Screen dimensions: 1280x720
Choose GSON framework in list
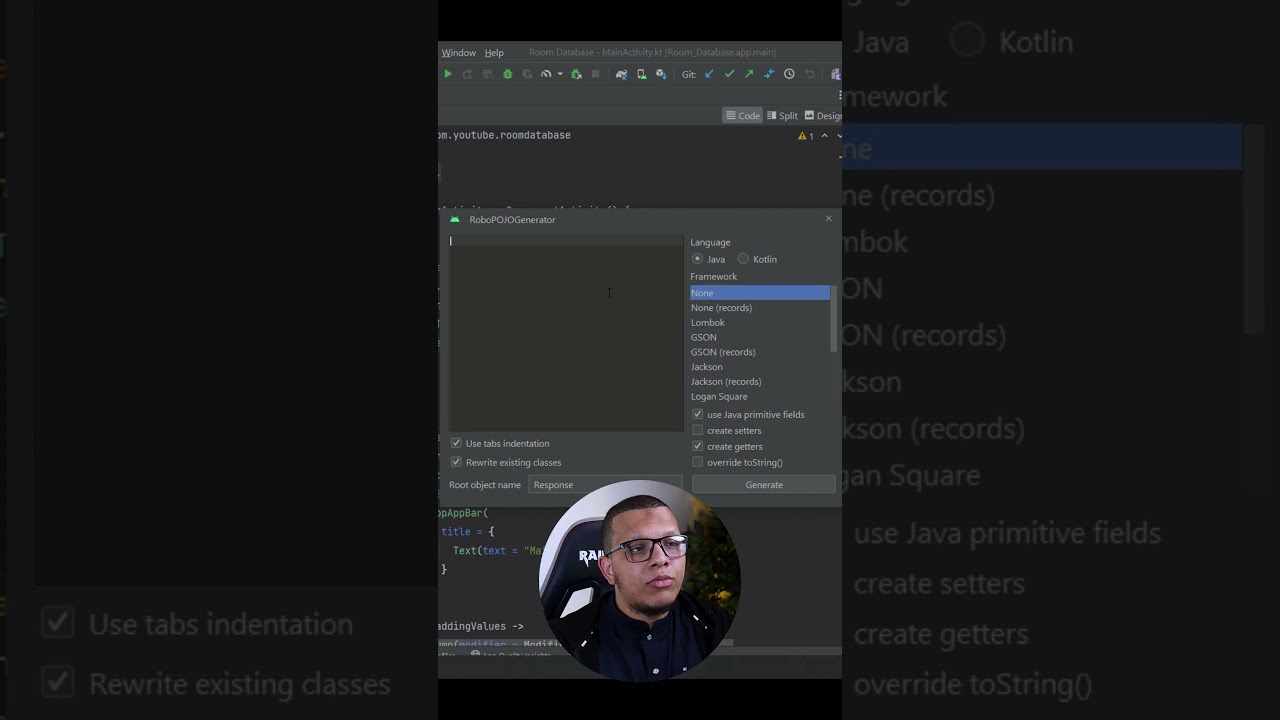[760, 337]
